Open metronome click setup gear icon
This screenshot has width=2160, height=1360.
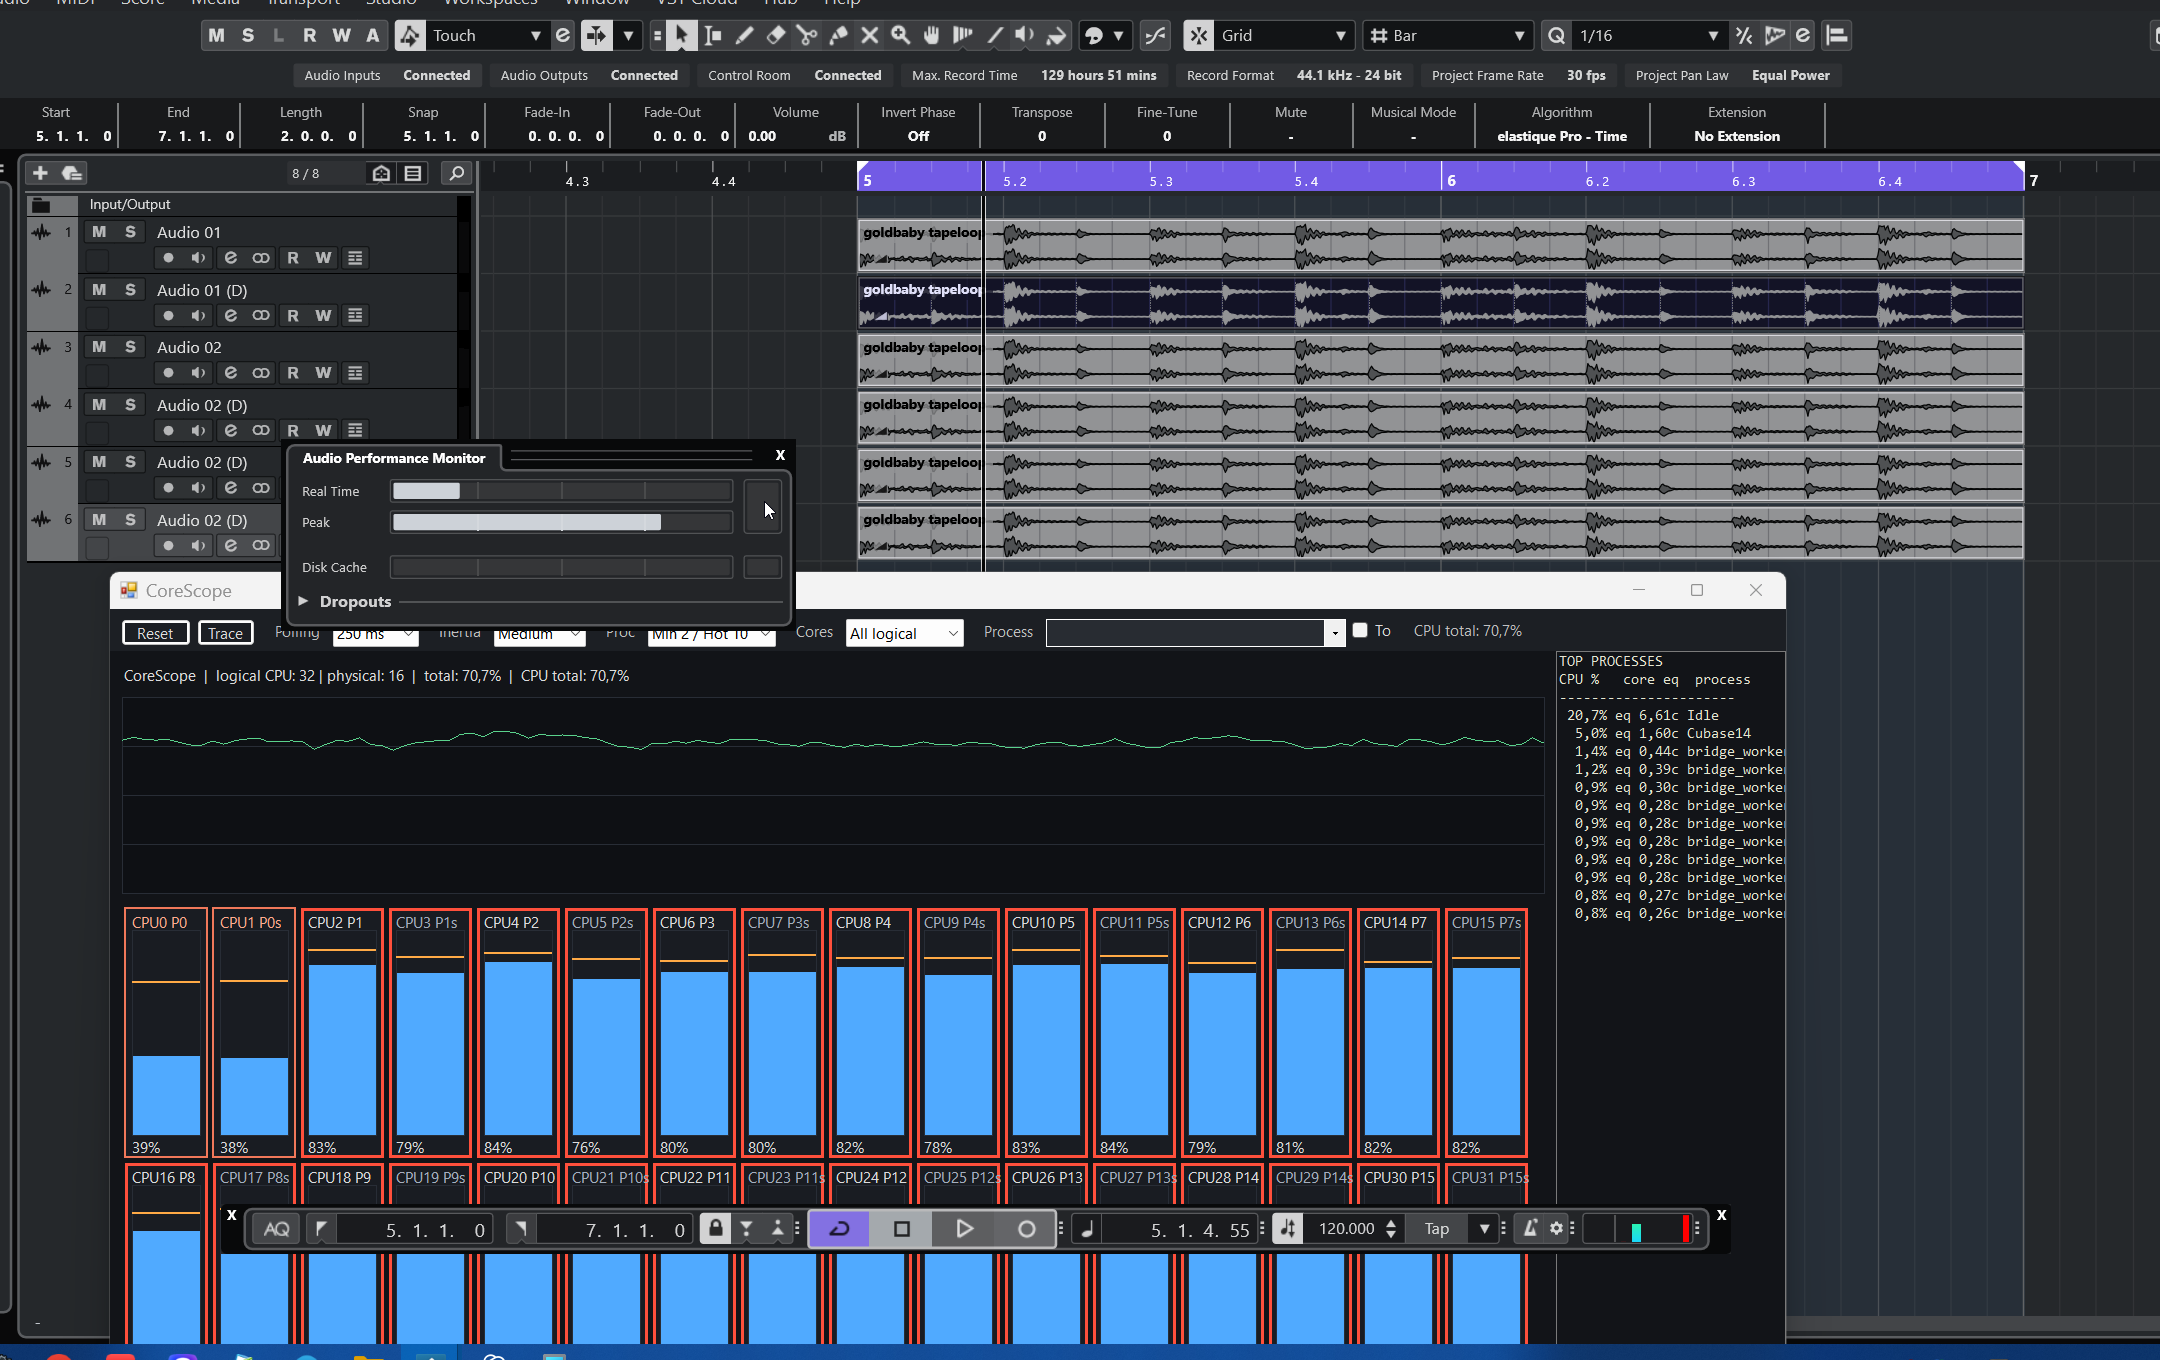click(x=1556, y=1229)
